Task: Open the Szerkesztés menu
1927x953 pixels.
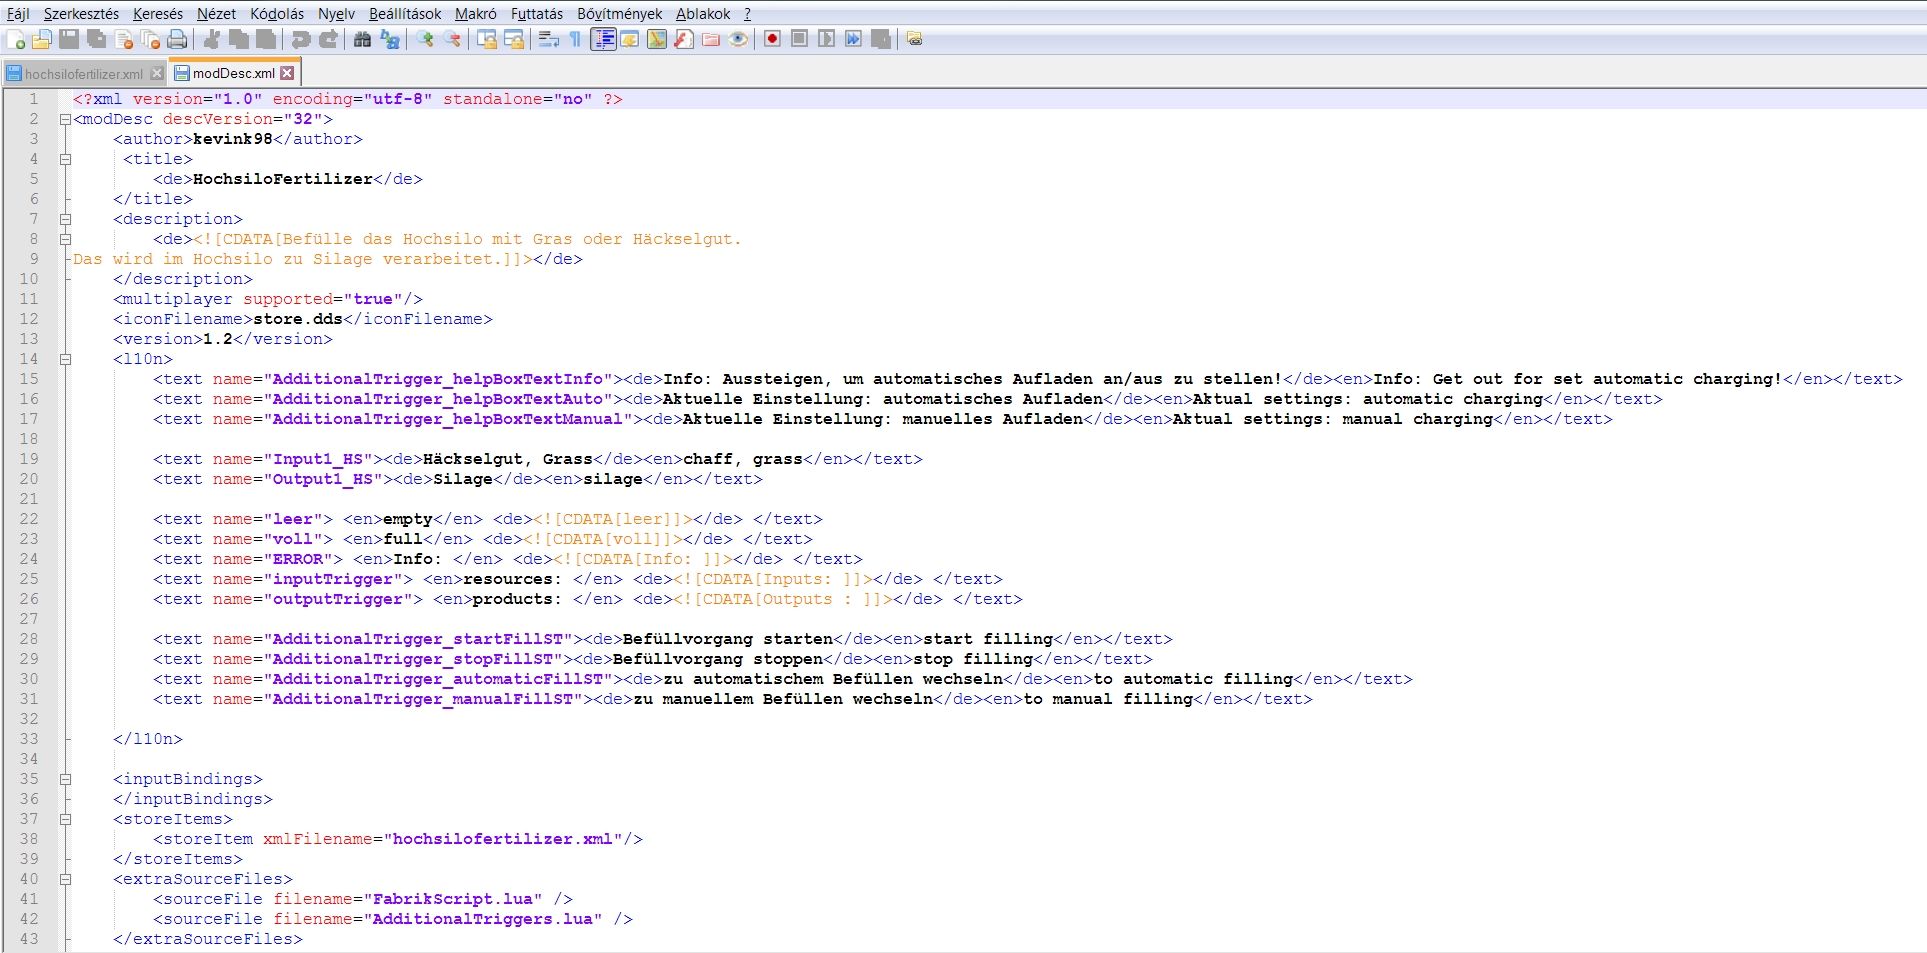Action: pyautogui.click(x=81, y=14)
